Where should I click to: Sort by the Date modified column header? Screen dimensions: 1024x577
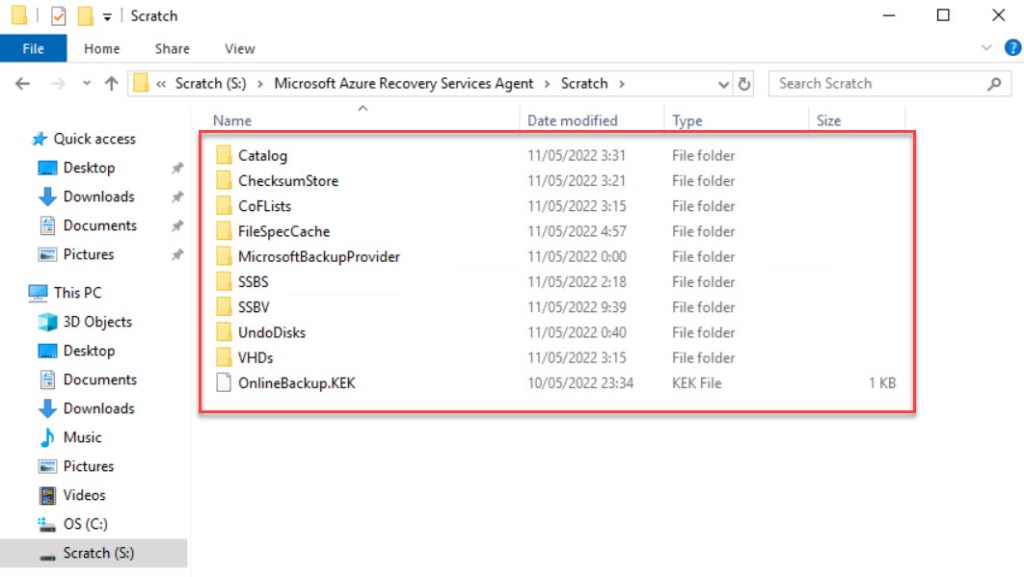pos(572,121)
